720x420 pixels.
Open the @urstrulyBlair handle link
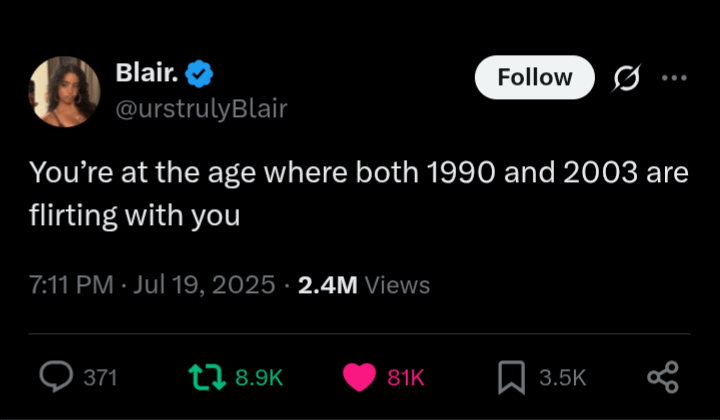pyautogui.click(x=202, y=109)
